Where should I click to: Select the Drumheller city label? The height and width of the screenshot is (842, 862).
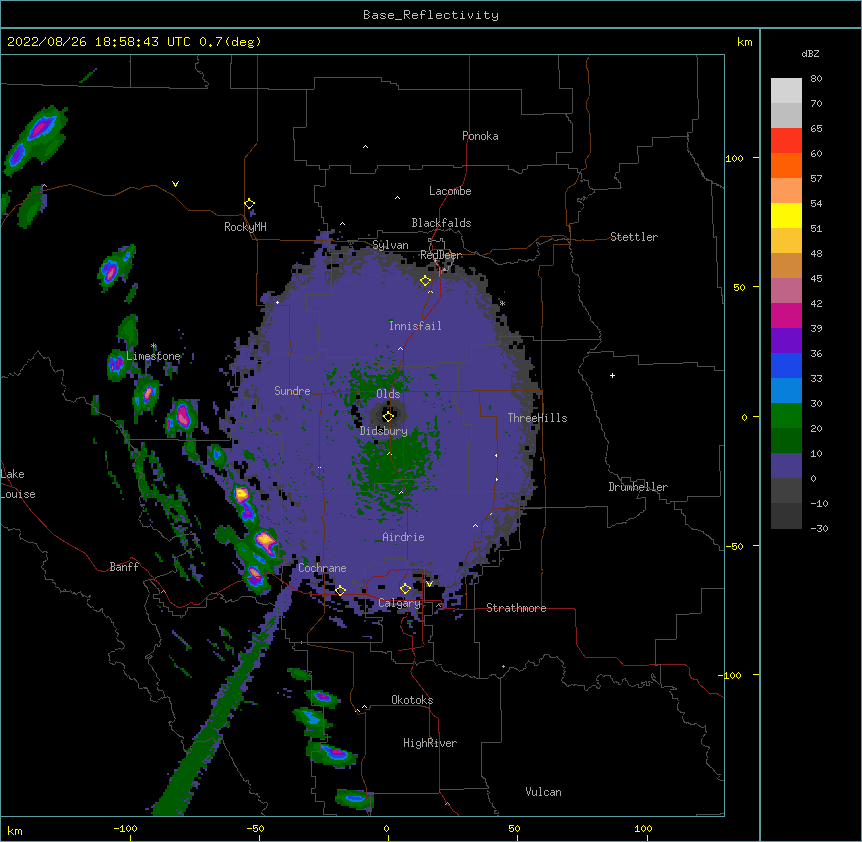638,487
